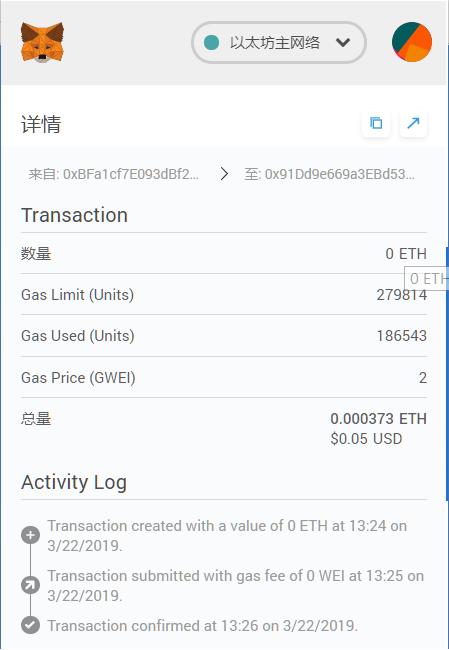
Task: Expand the 以太坊主网络 network dropdown
Action: coord(279,42)
